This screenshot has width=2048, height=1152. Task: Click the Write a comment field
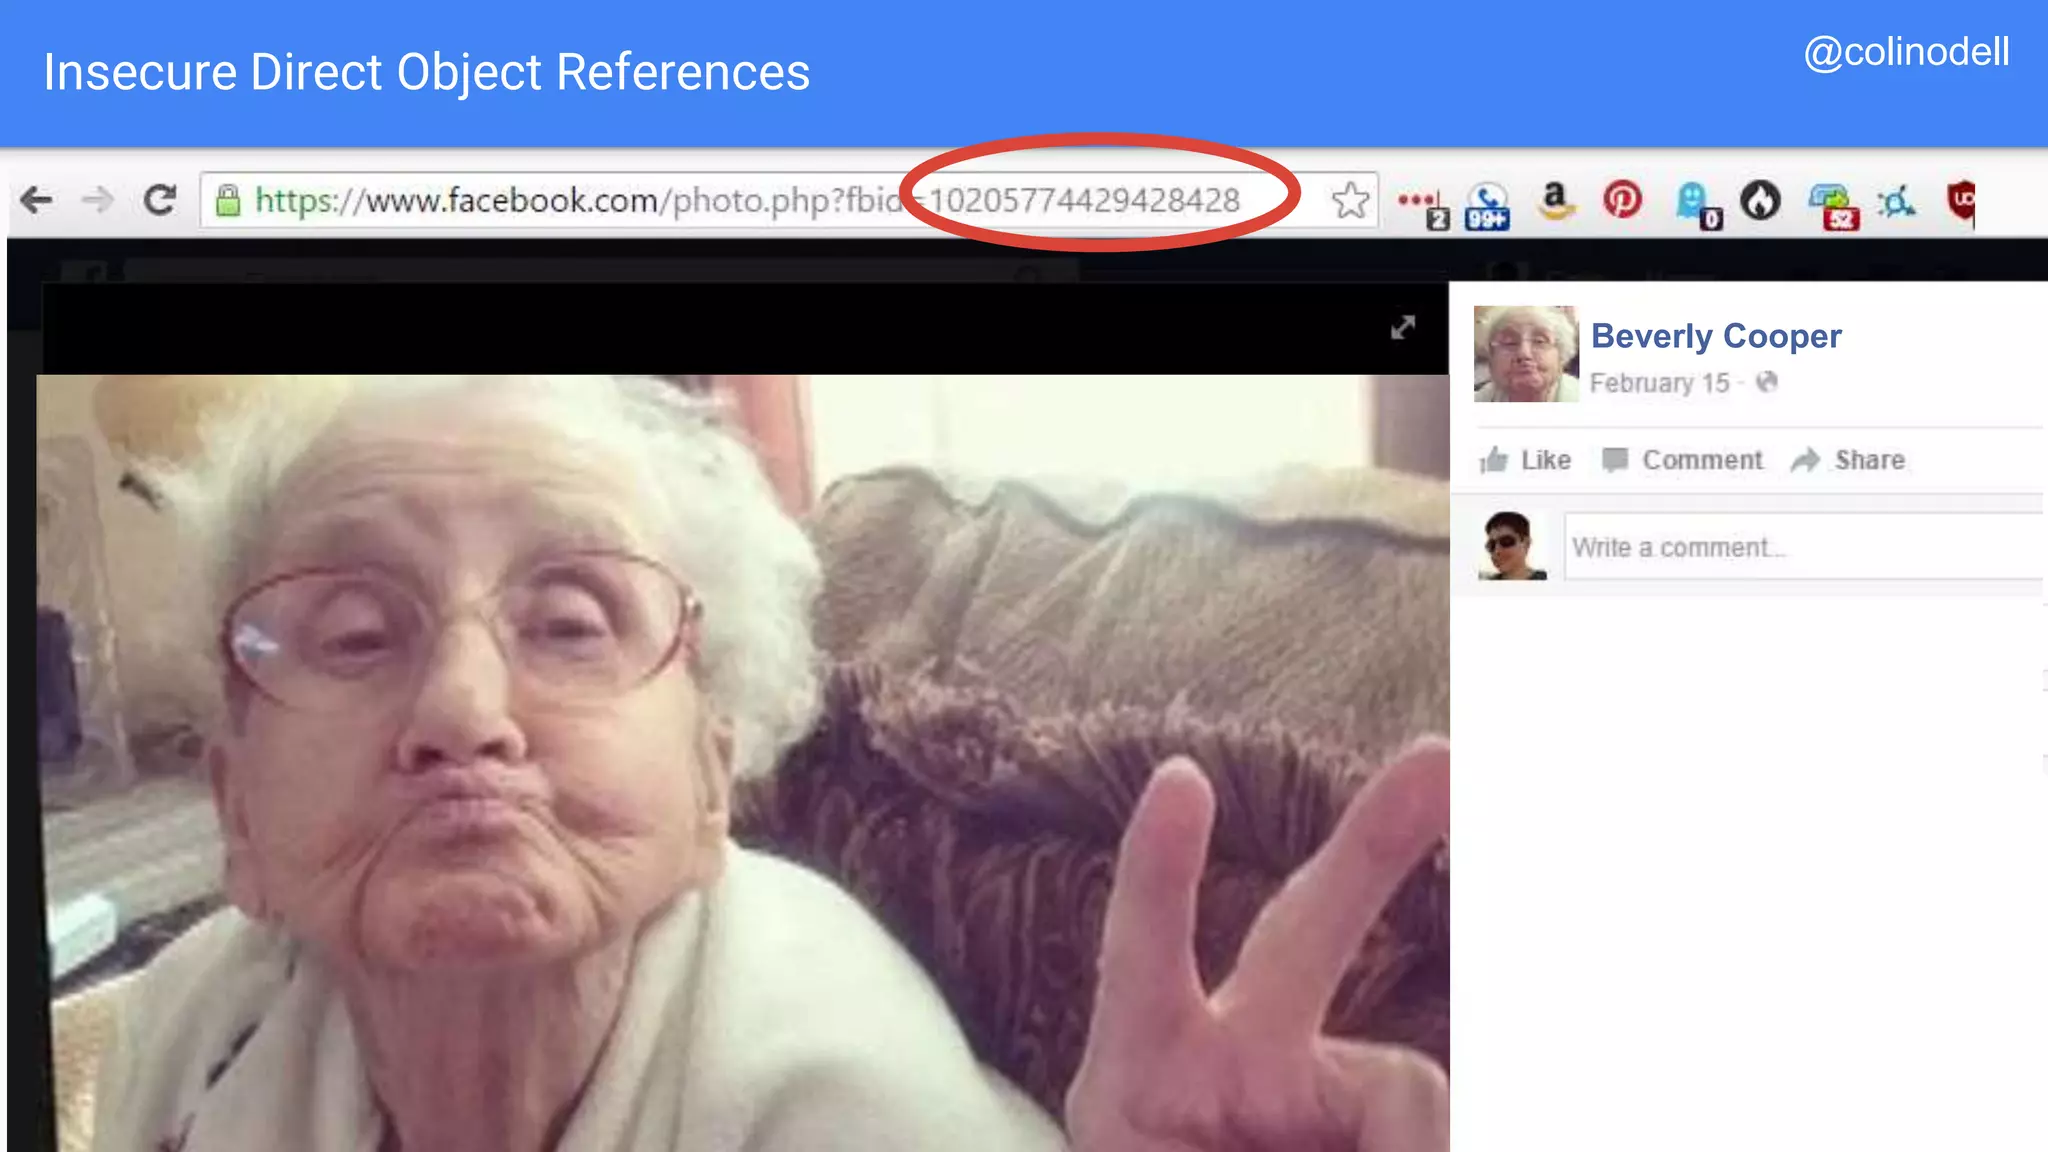coord(1804,547)
